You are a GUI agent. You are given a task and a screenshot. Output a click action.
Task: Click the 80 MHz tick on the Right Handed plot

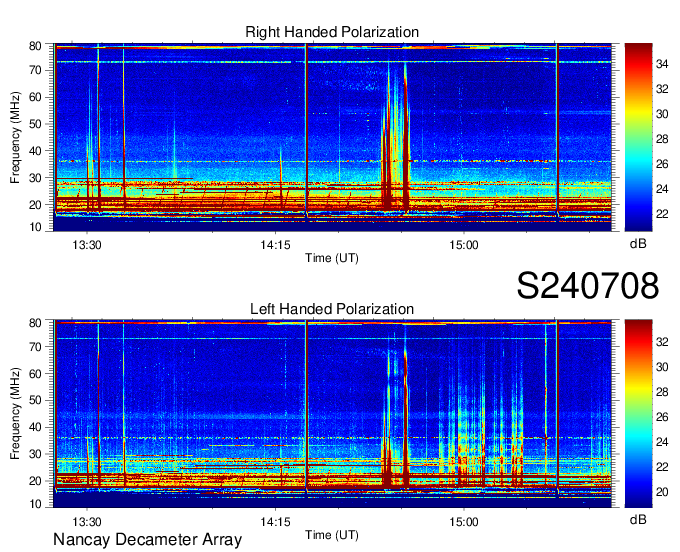pyautogui.click(x=35, y=46)
